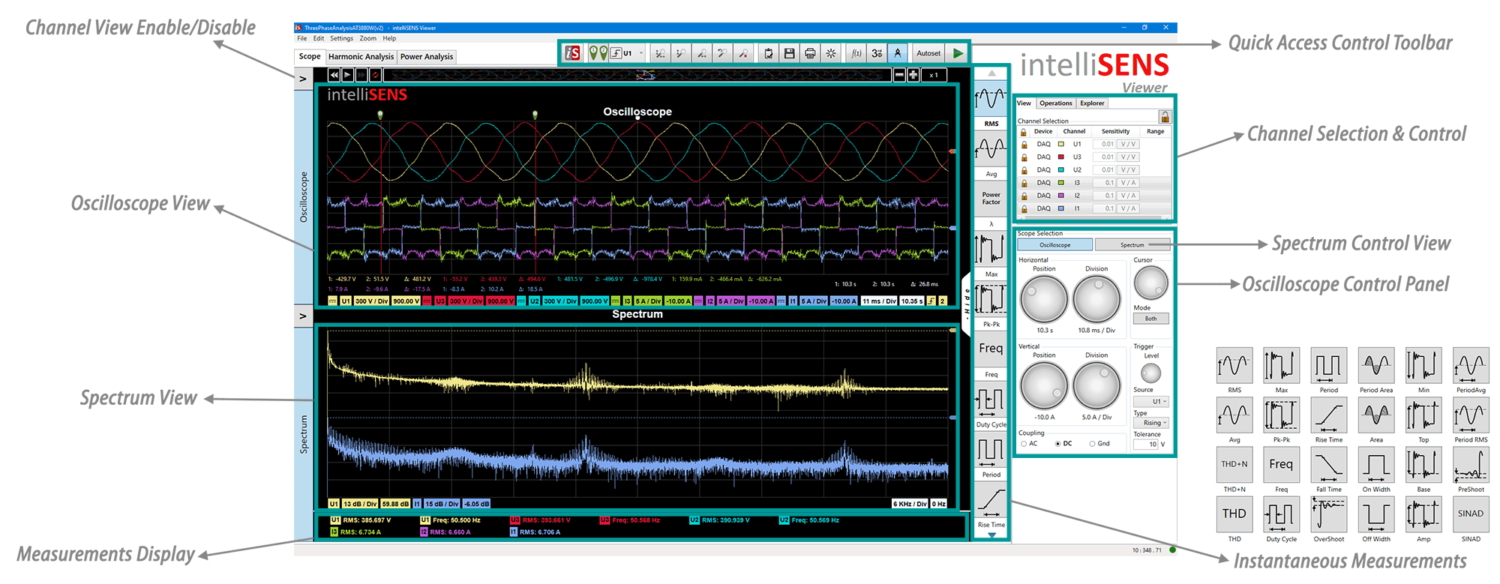Click the f(x) formula toolbar icon

tap(856, 53)
